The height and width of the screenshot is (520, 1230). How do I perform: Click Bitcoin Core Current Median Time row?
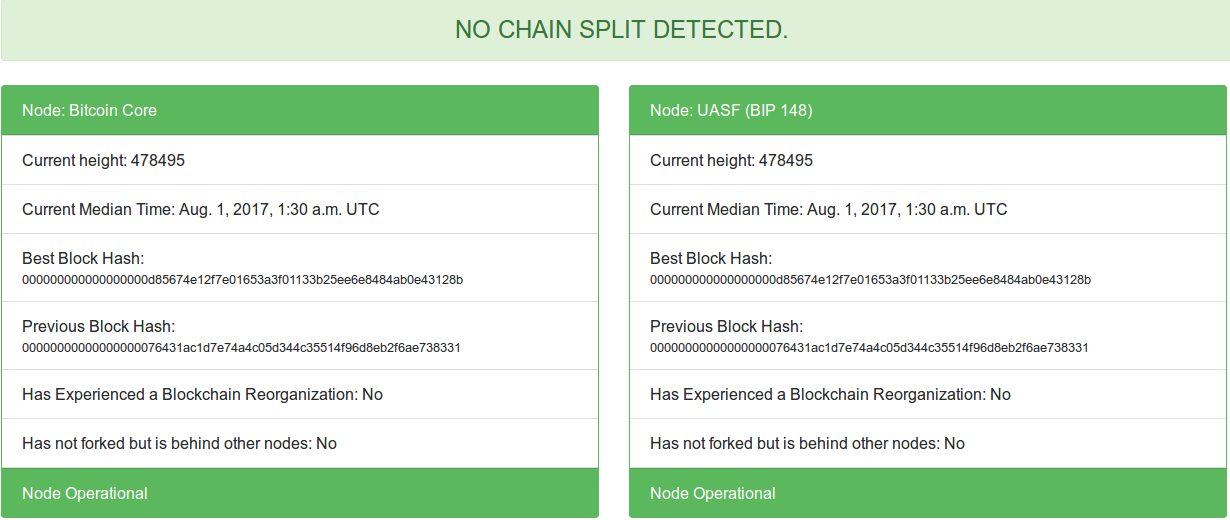pyautogui.click(x=201, y=209)
